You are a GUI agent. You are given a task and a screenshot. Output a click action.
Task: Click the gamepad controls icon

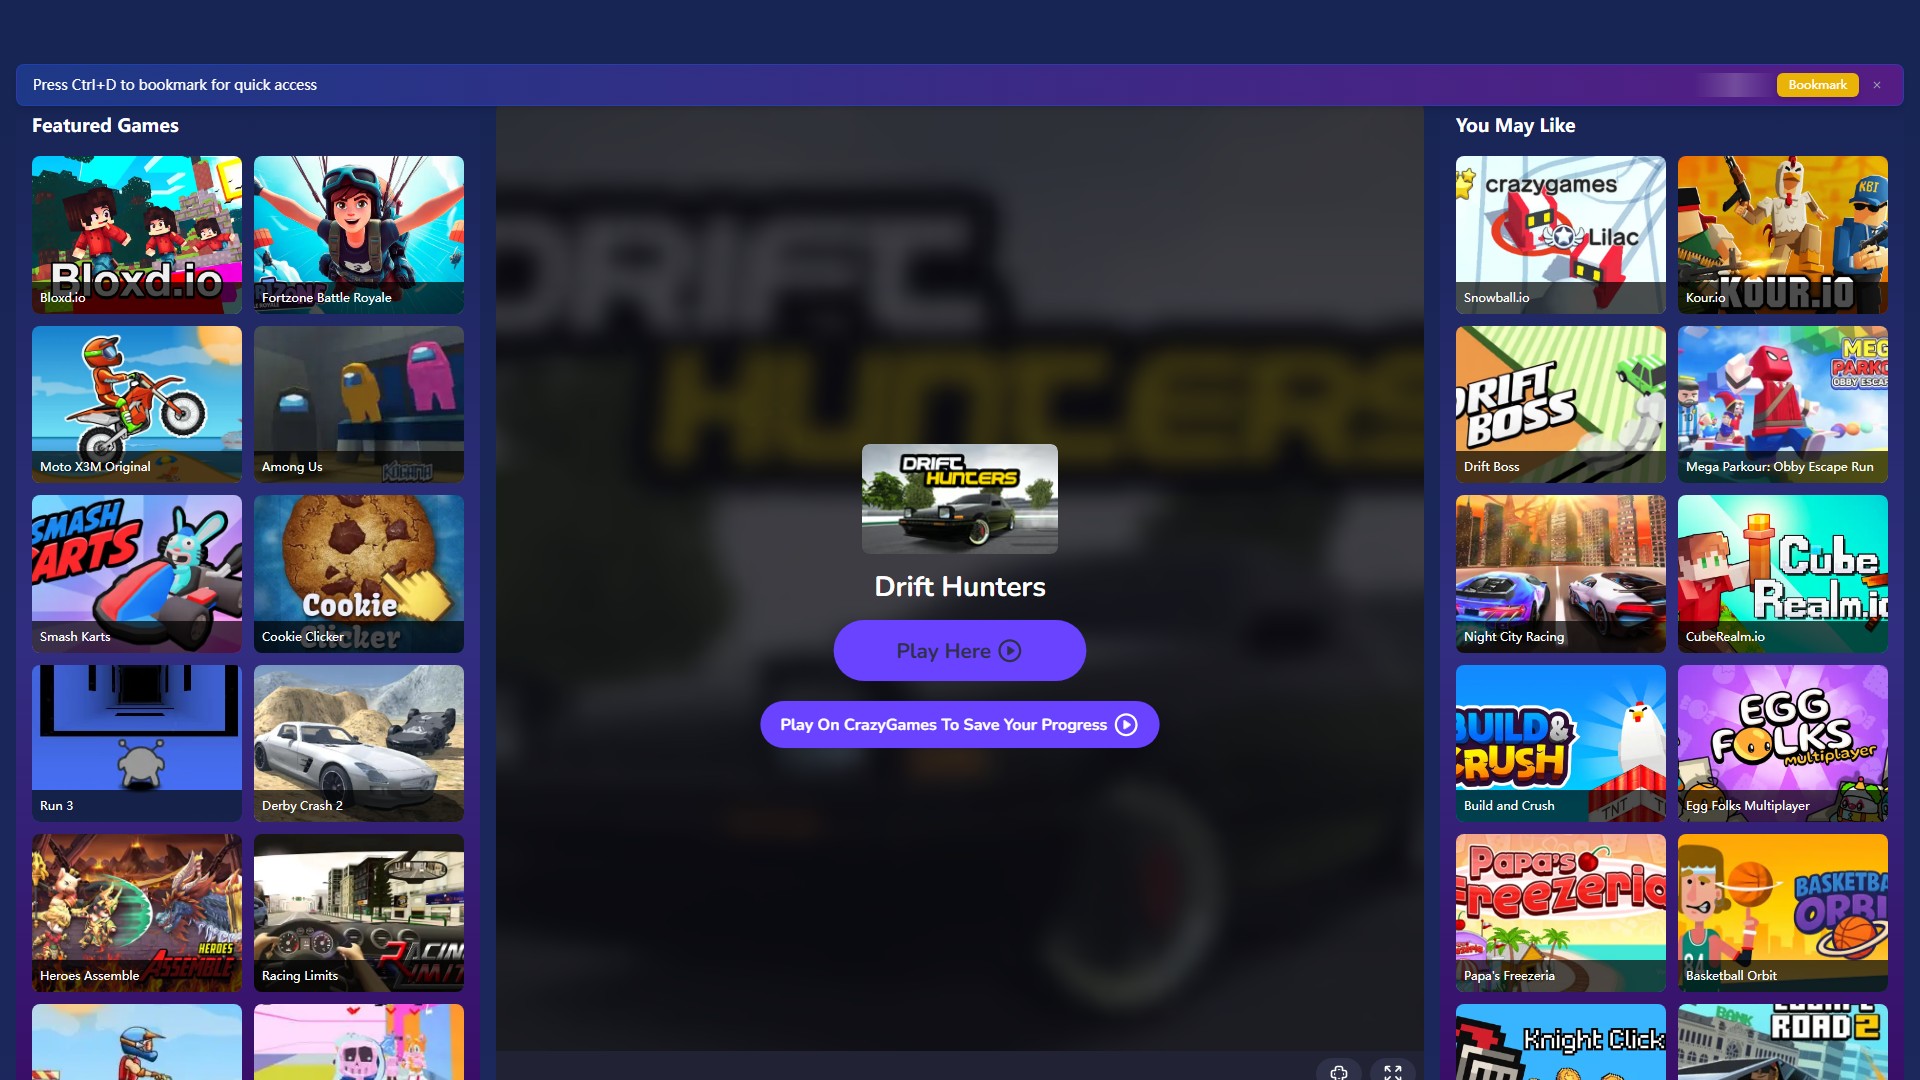[1339, 1071]
